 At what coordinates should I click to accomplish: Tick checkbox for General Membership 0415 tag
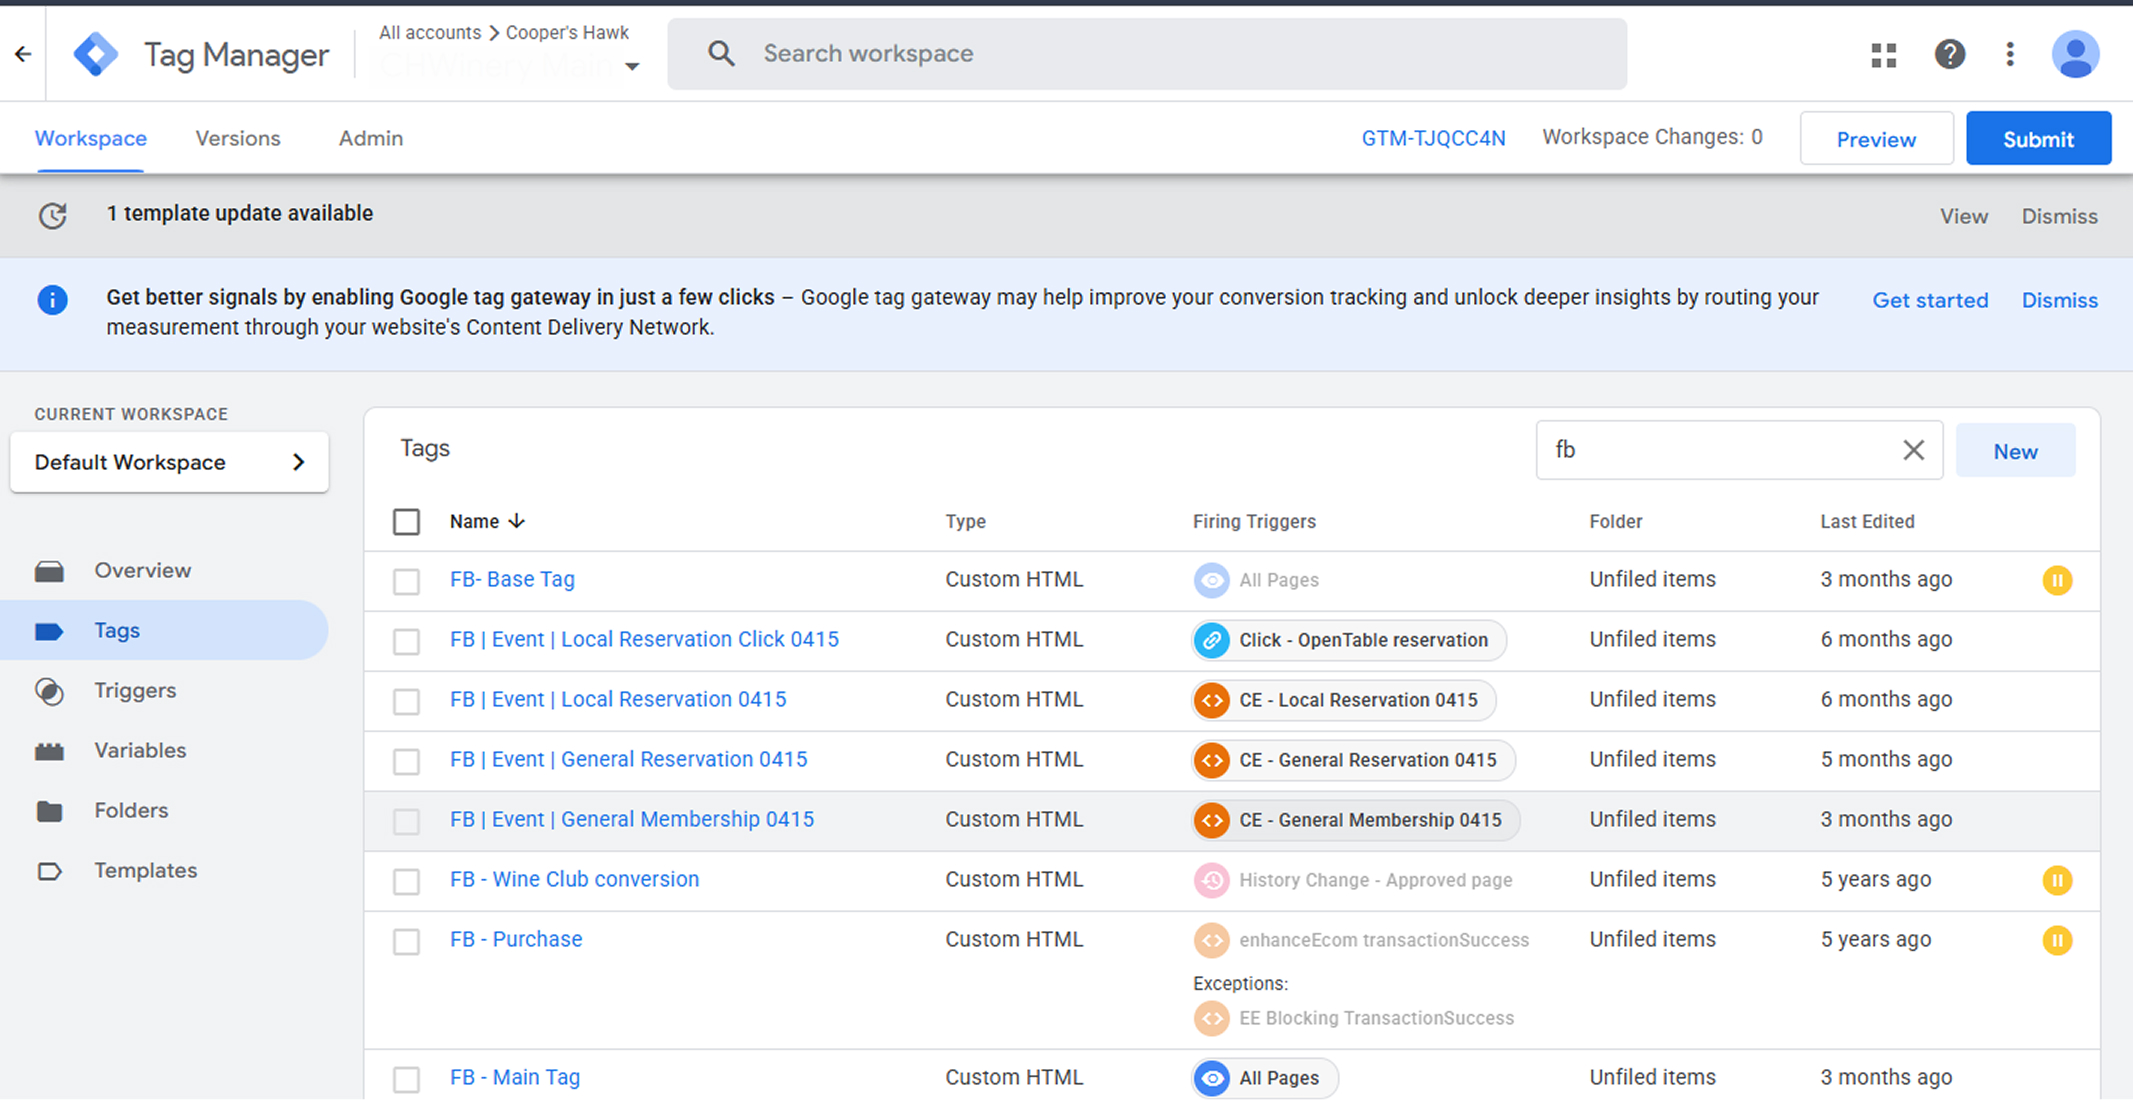pos(406,821)
